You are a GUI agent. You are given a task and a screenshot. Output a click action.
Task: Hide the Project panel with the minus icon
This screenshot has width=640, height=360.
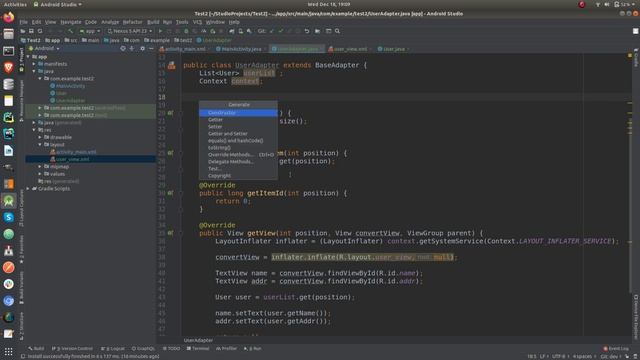tap(151, 49)
